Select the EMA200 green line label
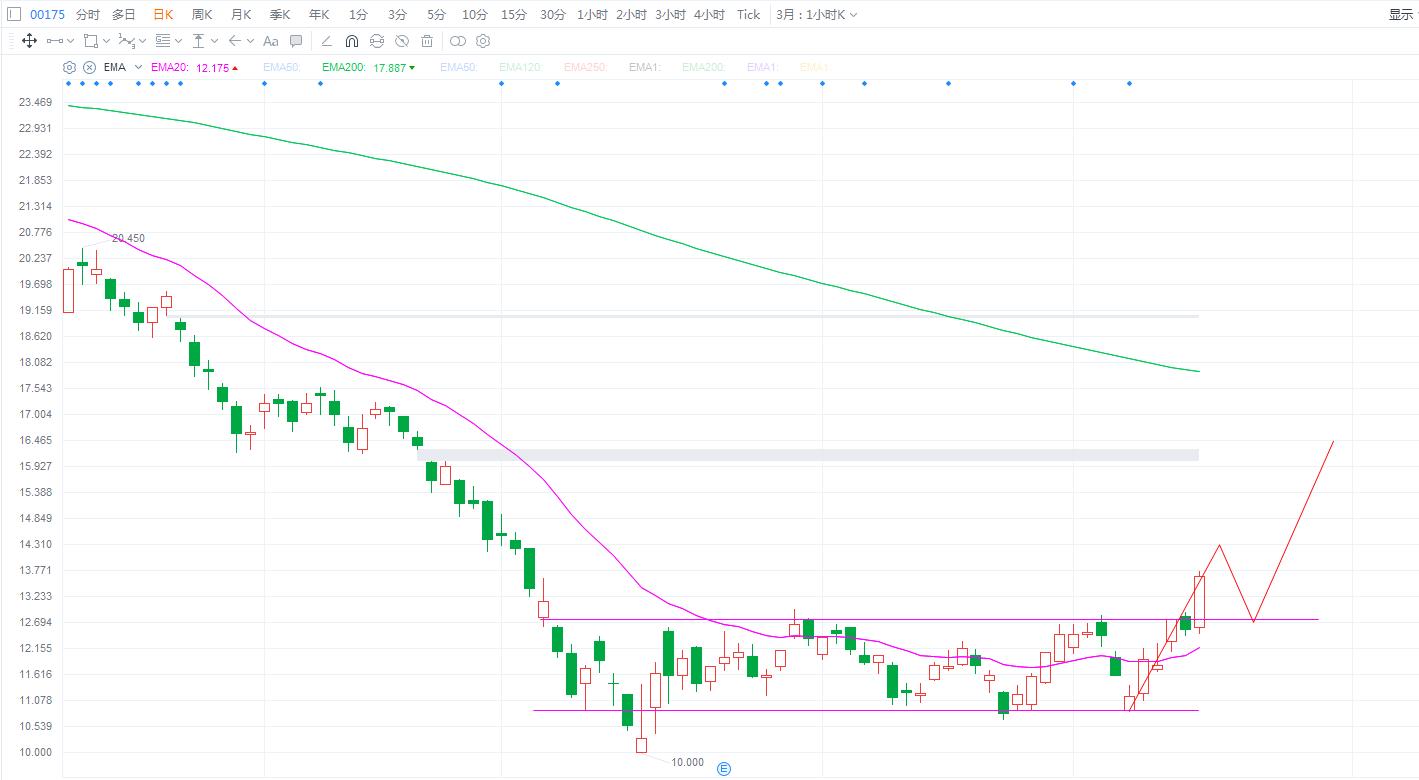1419x780 pixels. click(x=338, y=67)
